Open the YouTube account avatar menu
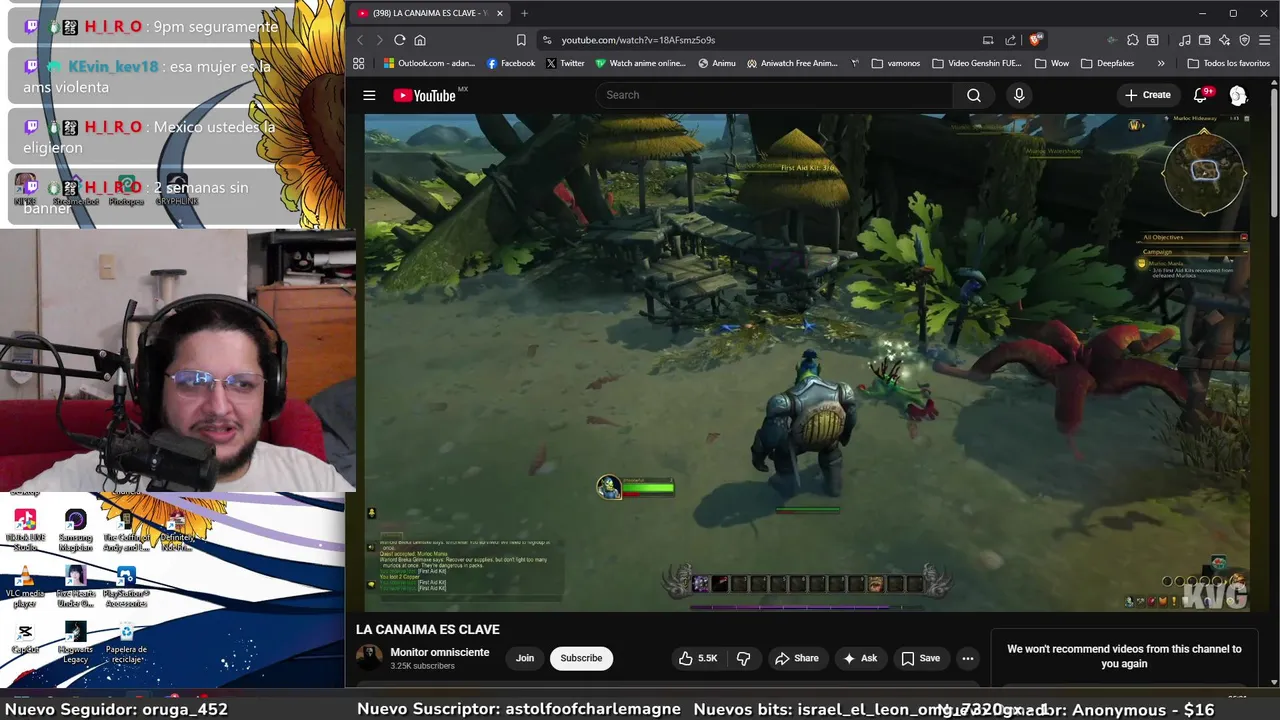 tap(1238, 95)
